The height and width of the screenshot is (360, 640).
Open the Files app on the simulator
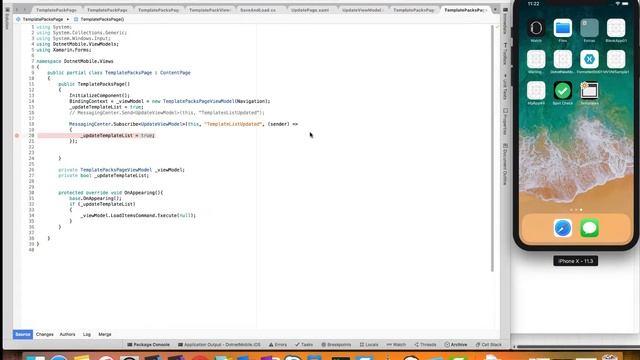562,29
